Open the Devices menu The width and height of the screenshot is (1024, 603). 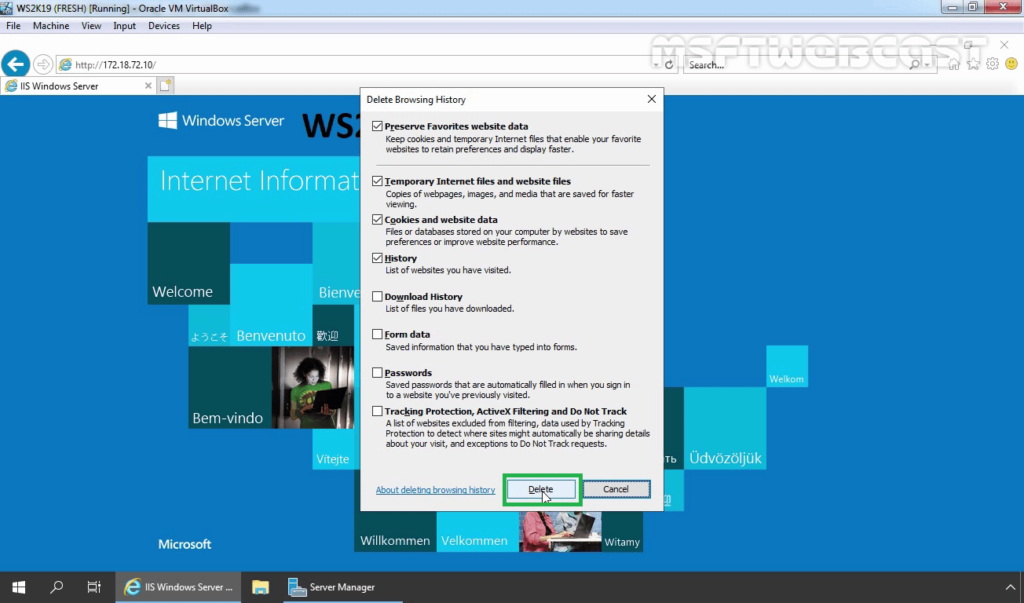(164, 25)
